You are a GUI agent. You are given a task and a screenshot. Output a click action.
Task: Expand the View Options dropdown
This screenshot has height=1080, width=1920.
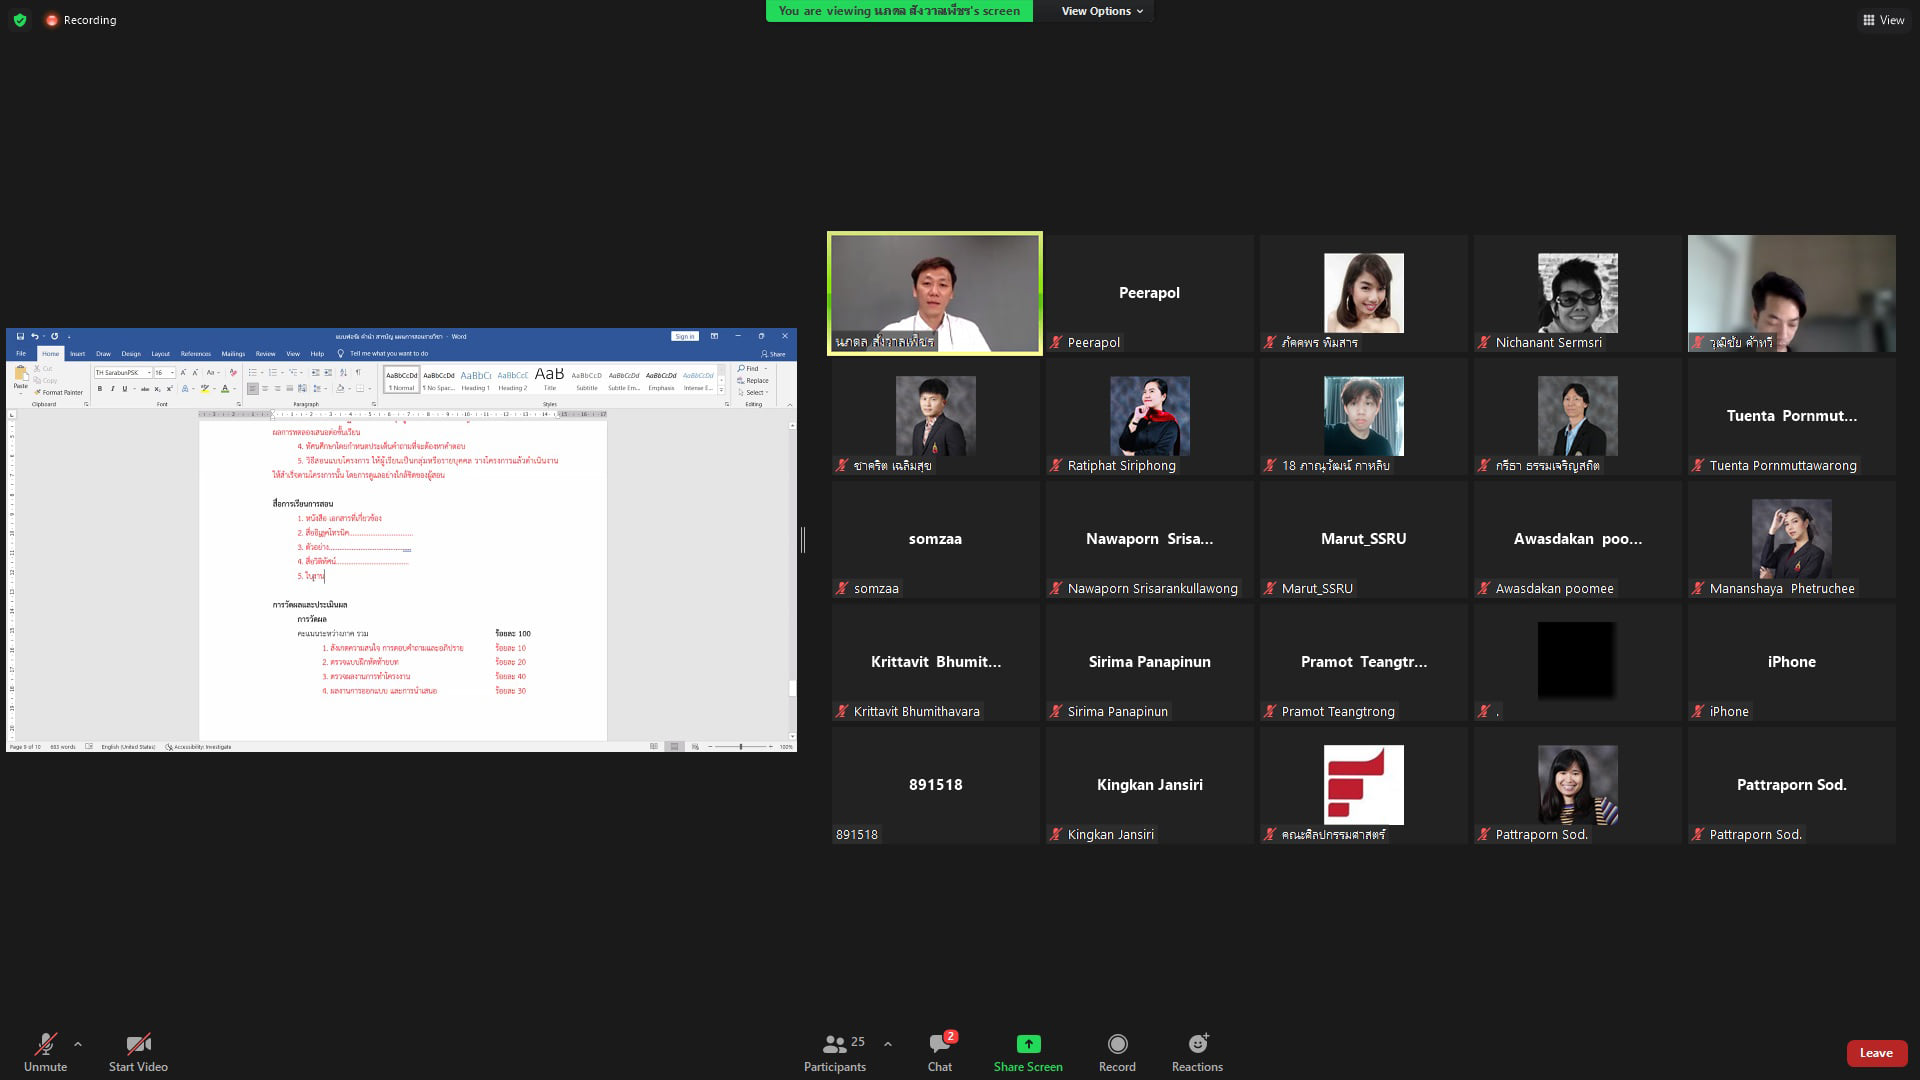(1101, 11)
